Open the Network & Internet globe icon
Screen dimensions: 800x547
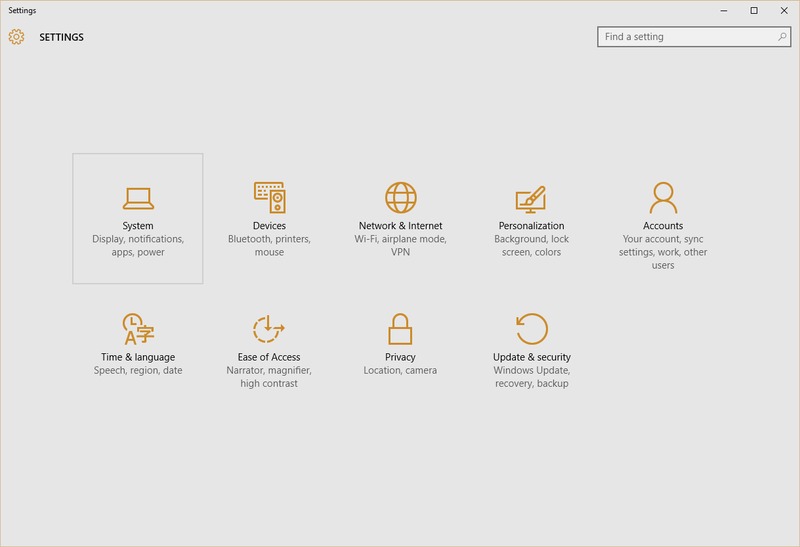tap(400, 197)
